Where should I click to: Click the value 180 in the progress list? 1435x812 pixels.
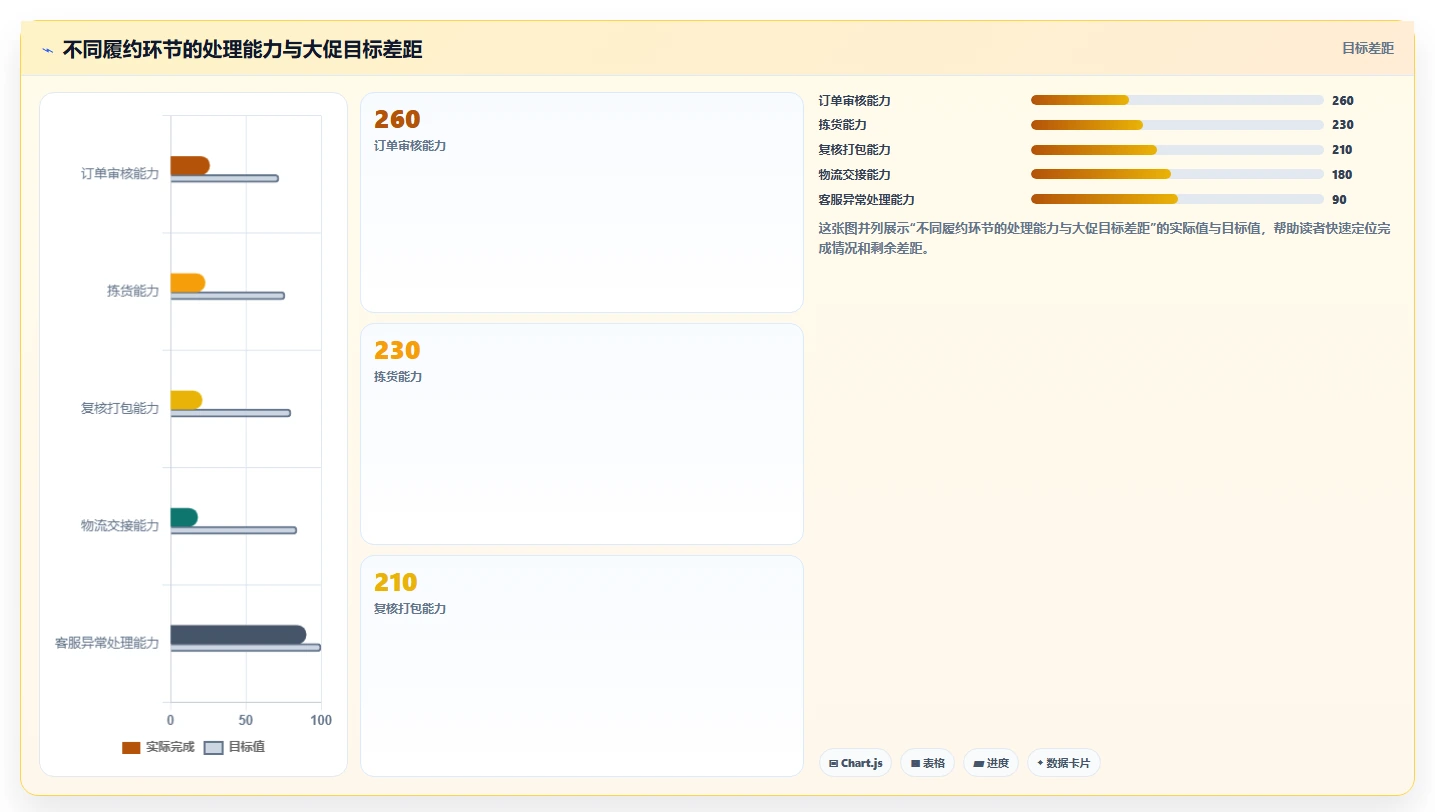(x=1342, y=175)
